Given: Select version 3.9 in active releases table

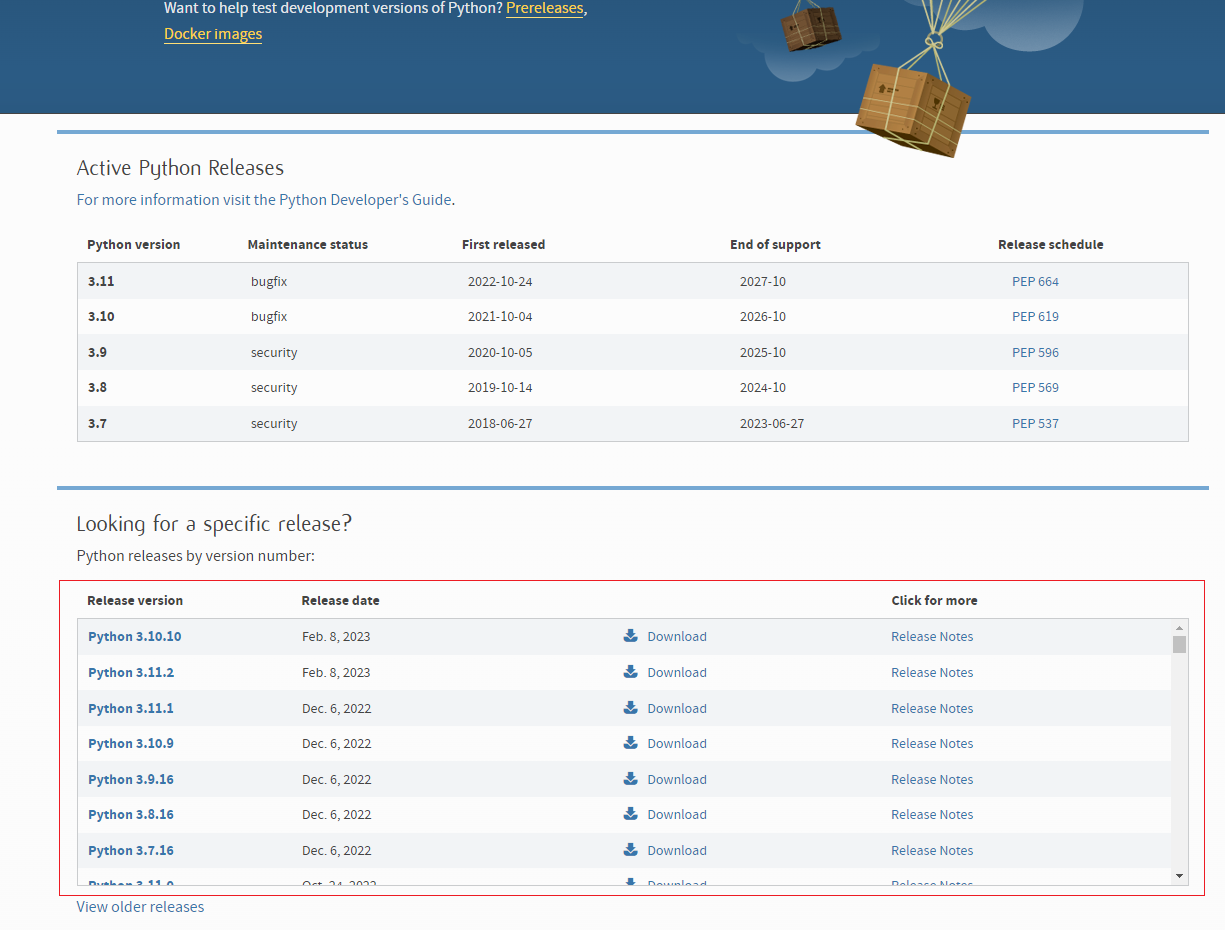Looking at the screenshot, I should click(x=97, y=353).
